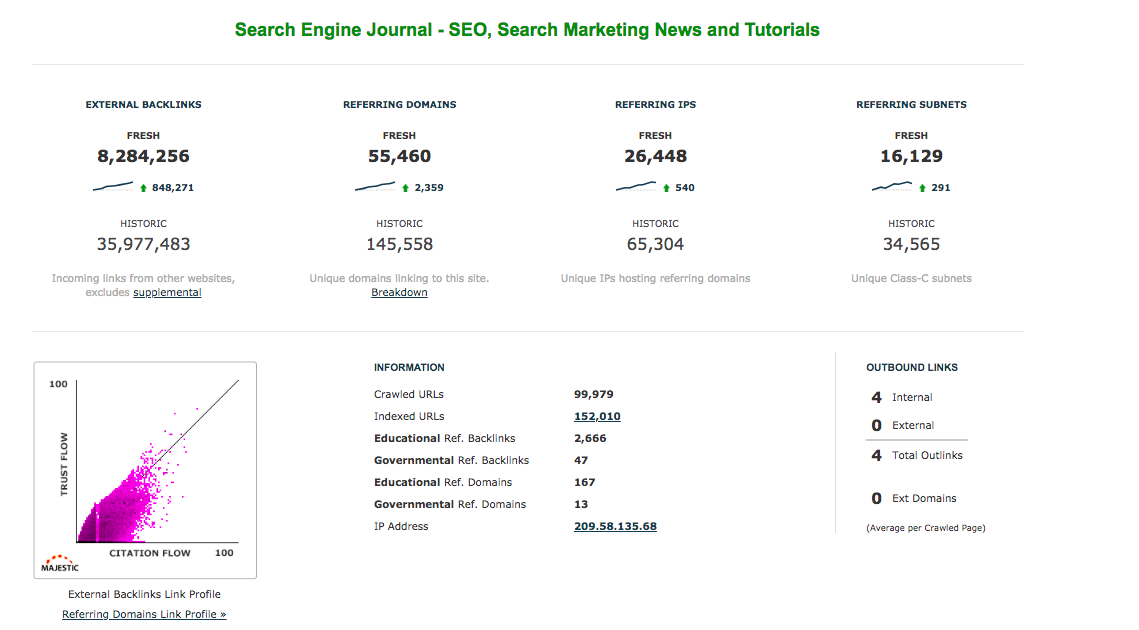This screenshot has height=630, width=1139.
Task: Click the Referring Subnets column heading
Action: tap(912, 105)
